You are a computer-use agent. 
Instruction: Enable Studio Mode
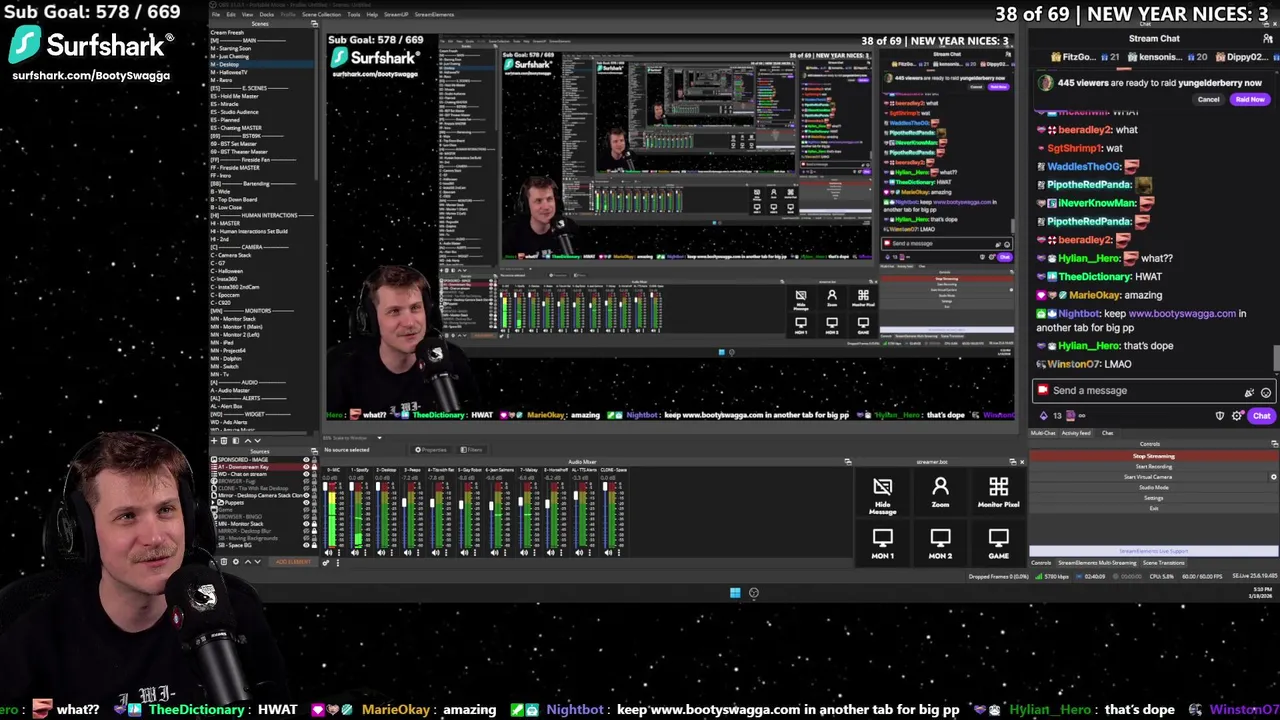pyautogui.click(x=1153, y=487)
